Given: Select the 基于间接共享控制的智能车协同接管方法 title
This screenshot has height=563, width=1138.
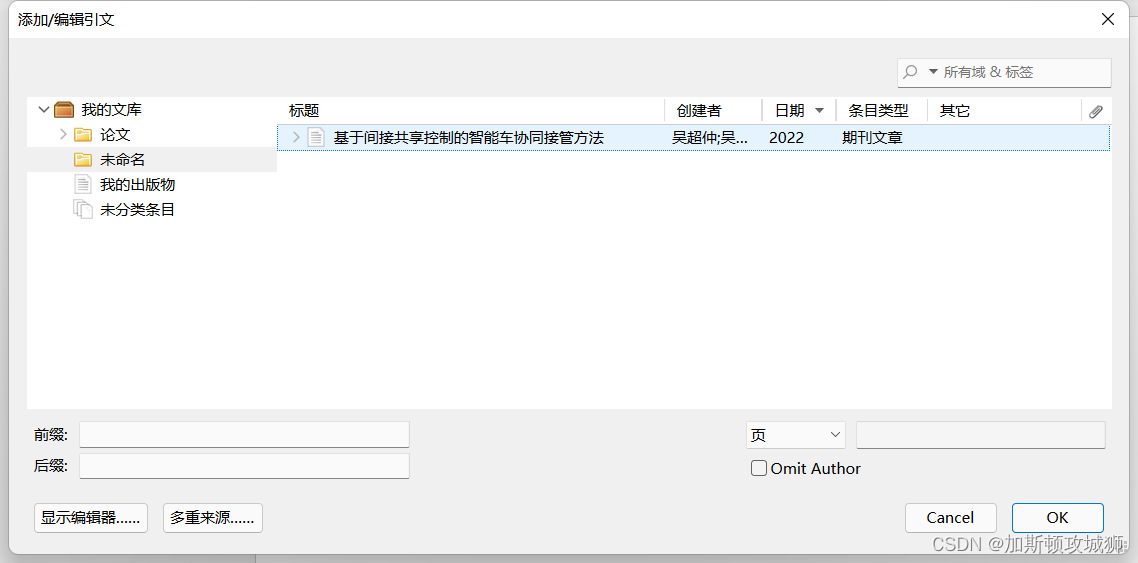Looking at the screenshot, I should click(469, 137).
